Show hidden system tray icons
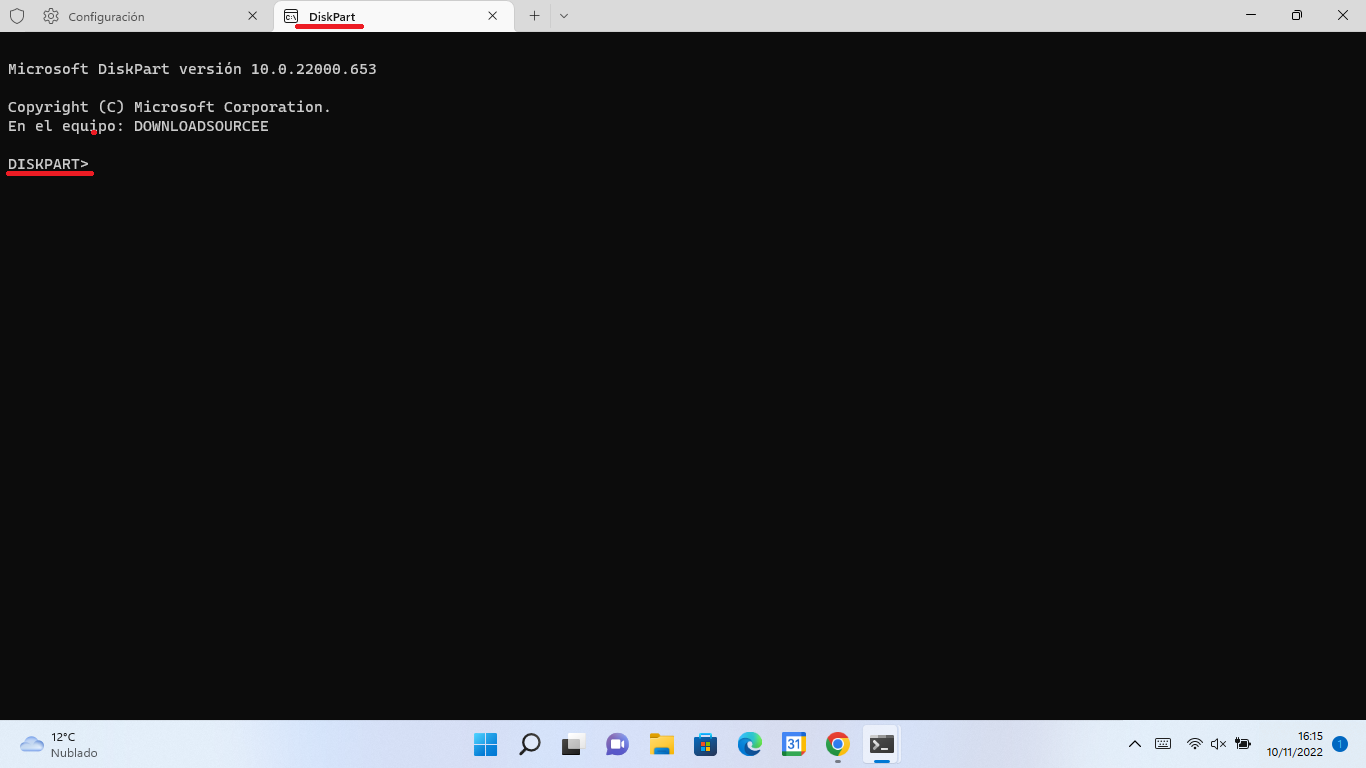1366x768 pixels. tap(1135, 744)
